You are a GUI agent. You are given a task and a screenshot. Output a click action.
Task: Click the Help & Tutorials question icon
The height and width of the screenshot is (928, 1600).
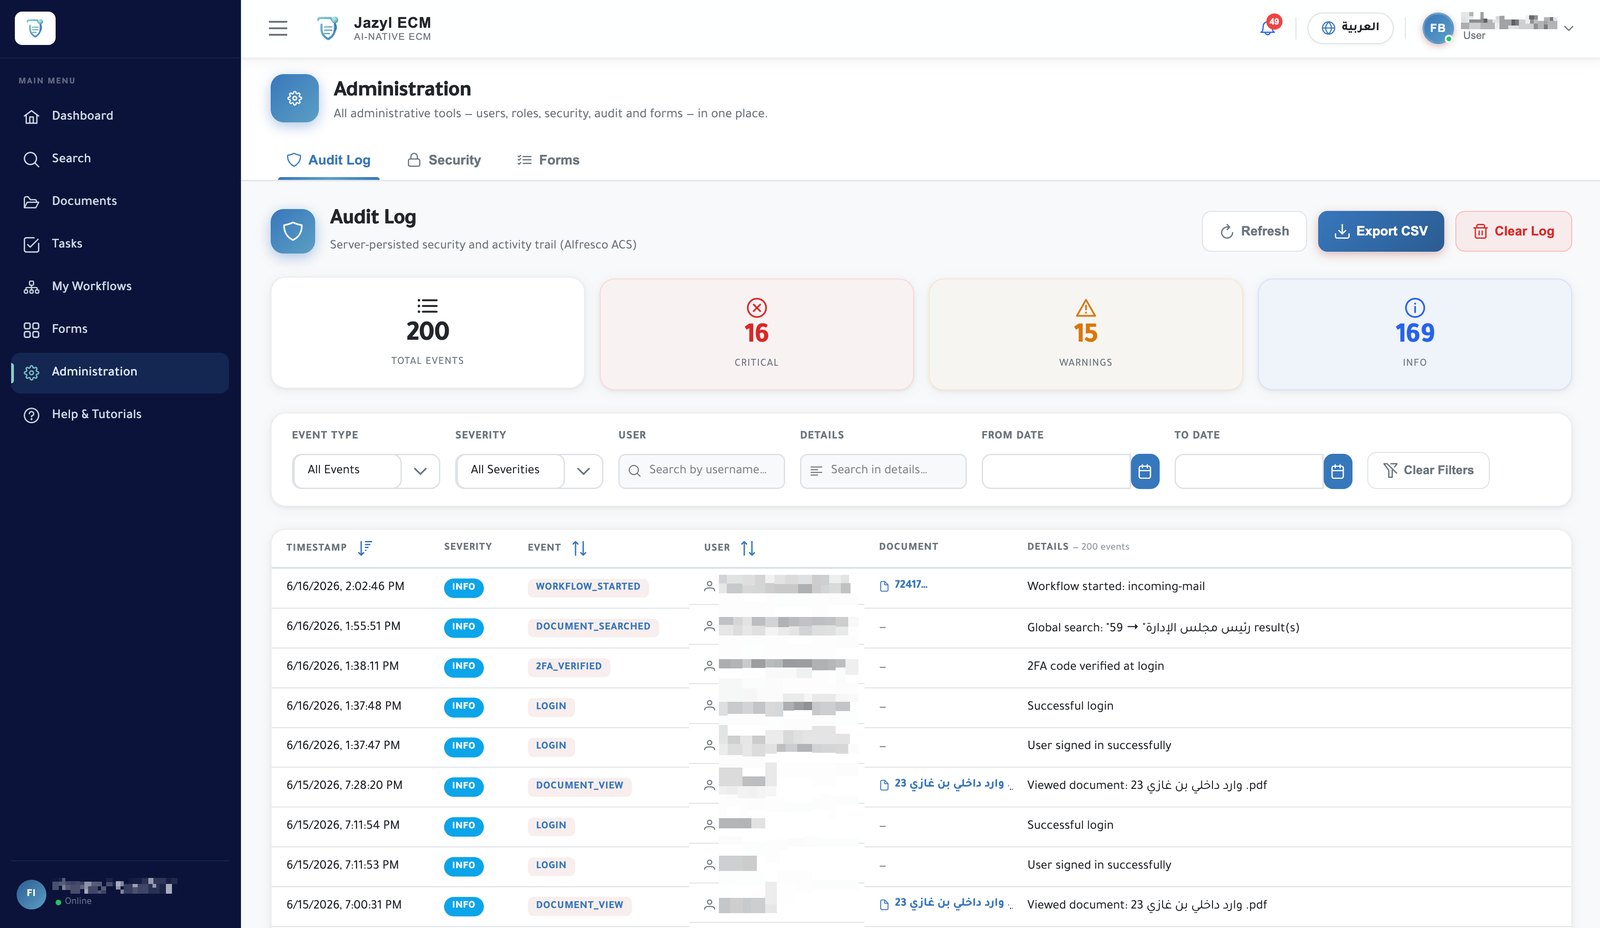pos(32,414)
